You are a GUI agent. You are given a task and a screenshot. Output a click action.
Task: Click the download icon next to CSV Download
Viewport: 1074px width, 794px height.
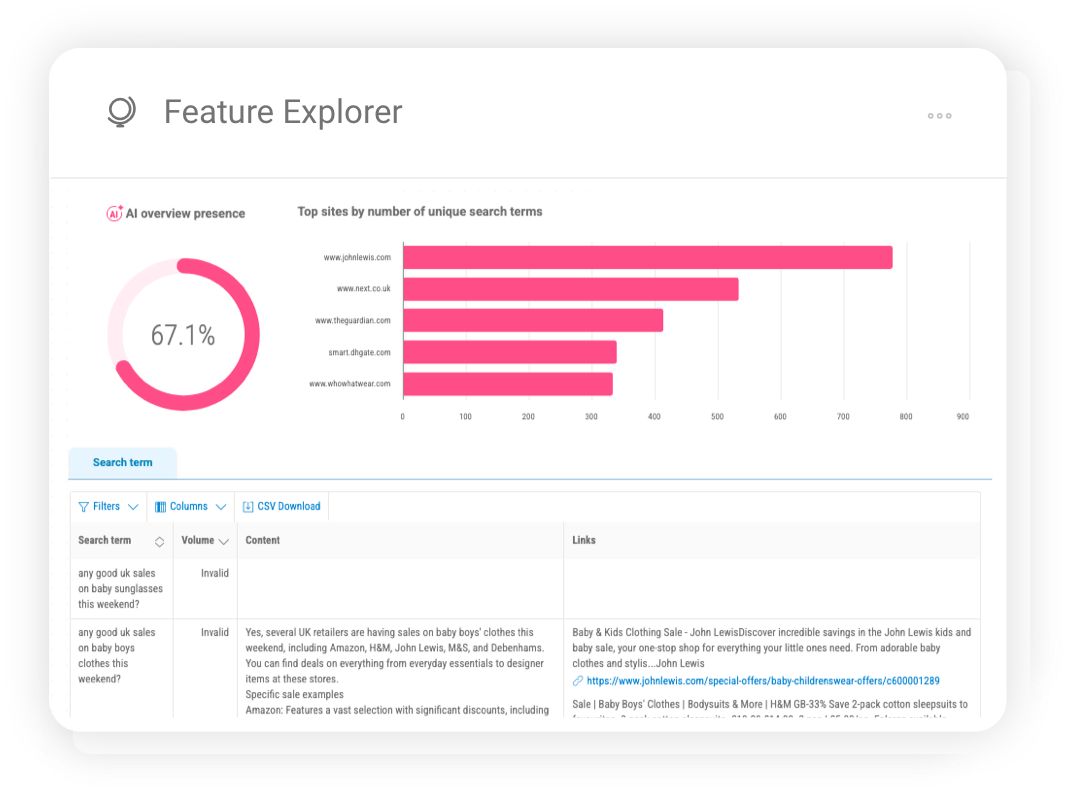[248, 506]
